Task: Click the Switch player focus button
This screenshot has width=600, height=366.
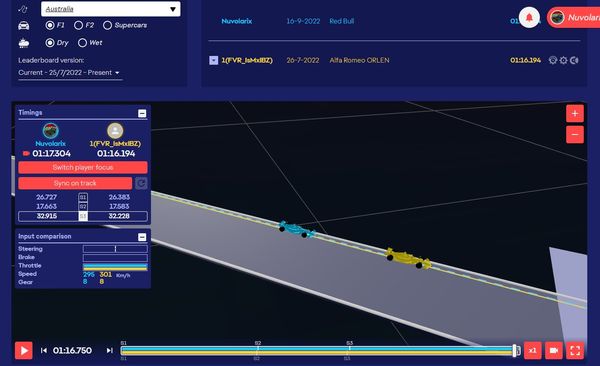Action: tap(83, 167)
